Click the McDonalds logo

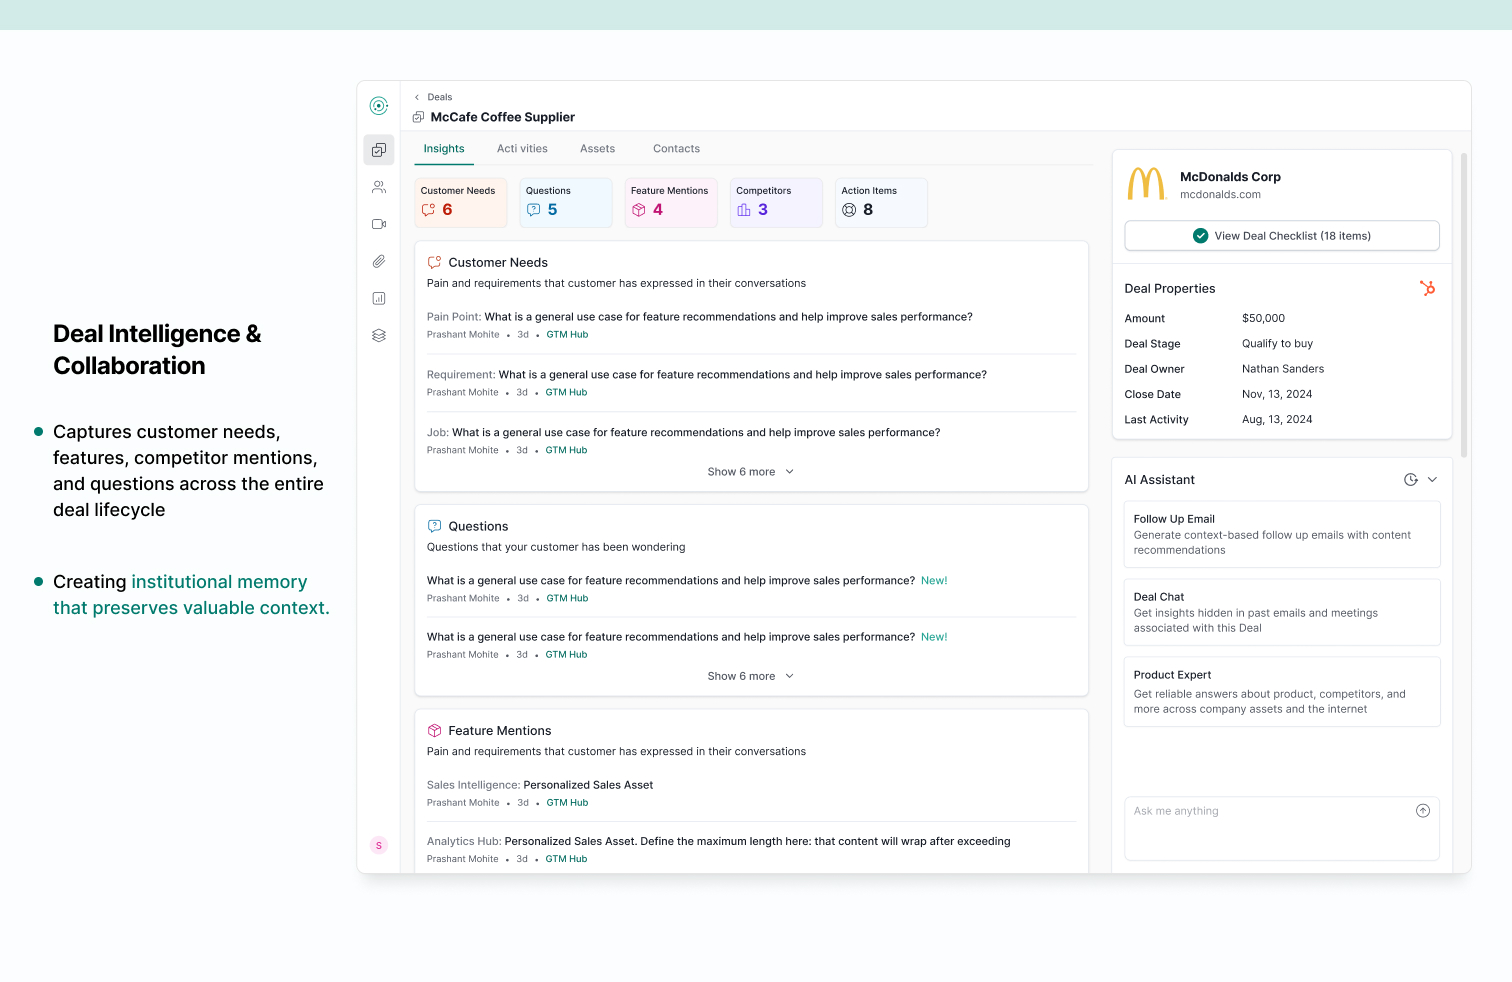click(x=1147, y=184)
